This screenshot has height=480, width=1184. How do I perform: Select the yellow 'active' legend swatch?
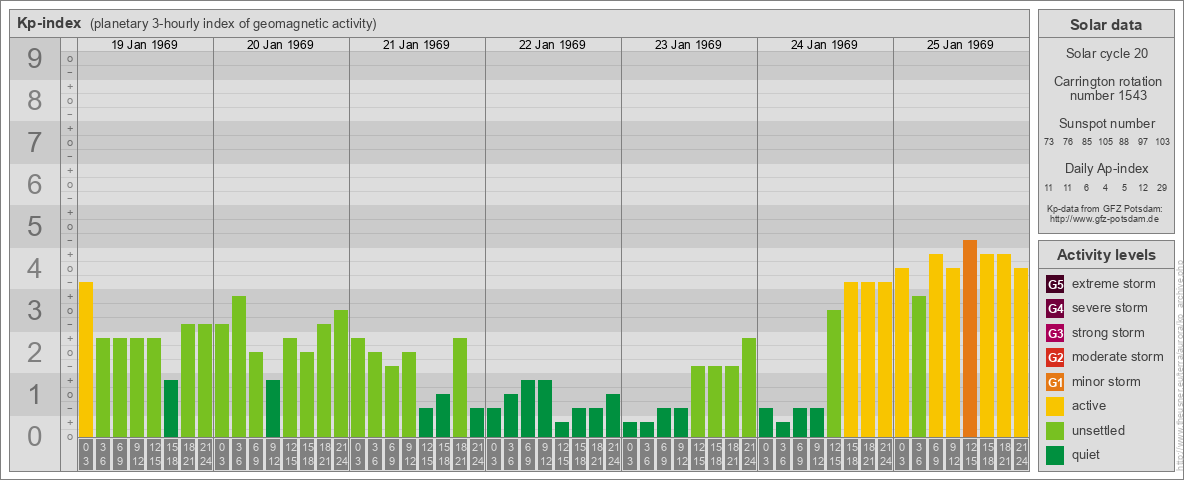tap(1055, 406)
